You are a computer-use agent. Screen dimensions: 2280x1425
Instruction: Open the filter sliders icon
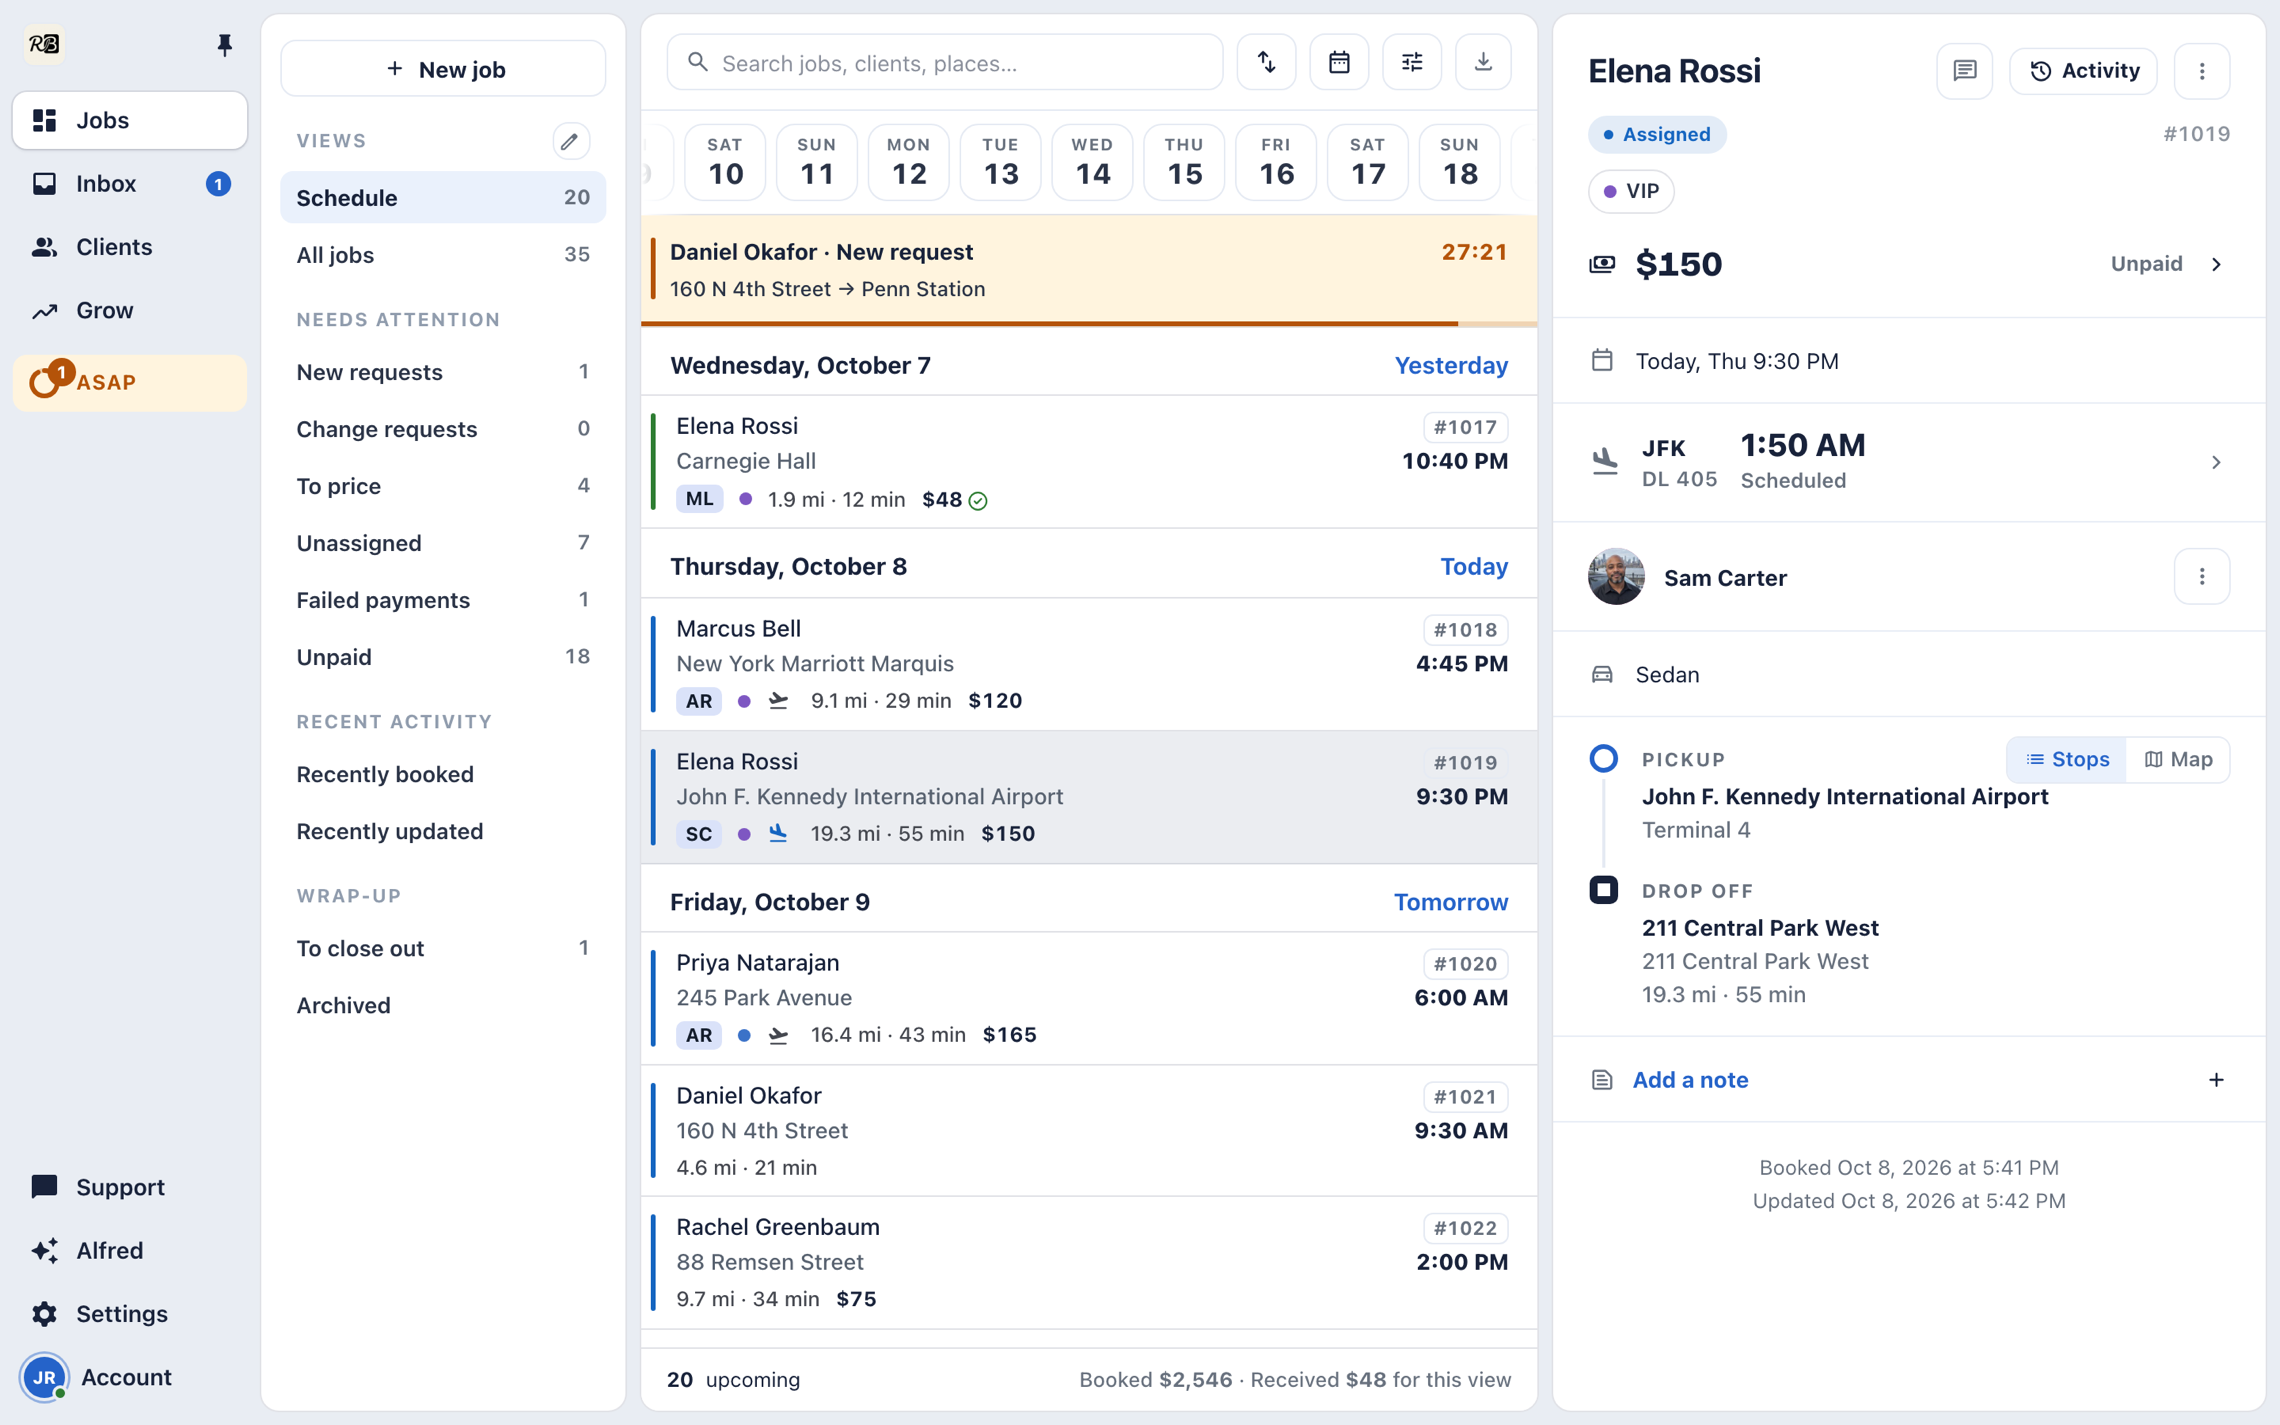tap(1412, 63)
